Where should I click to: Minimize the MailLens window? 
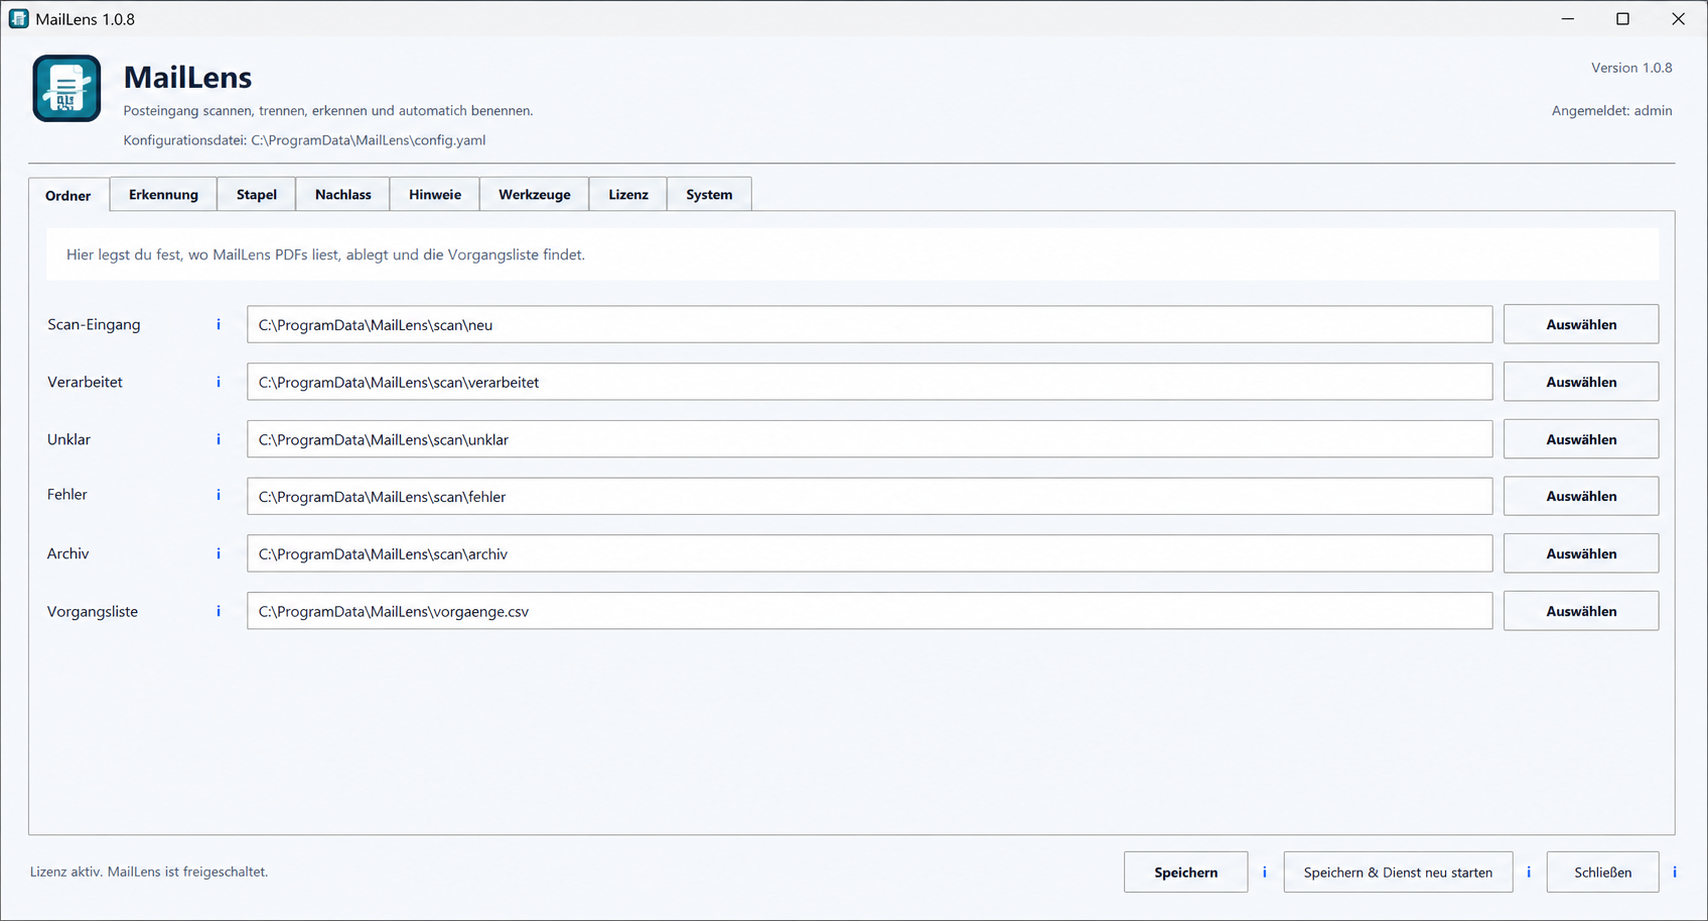(1568, 19)
